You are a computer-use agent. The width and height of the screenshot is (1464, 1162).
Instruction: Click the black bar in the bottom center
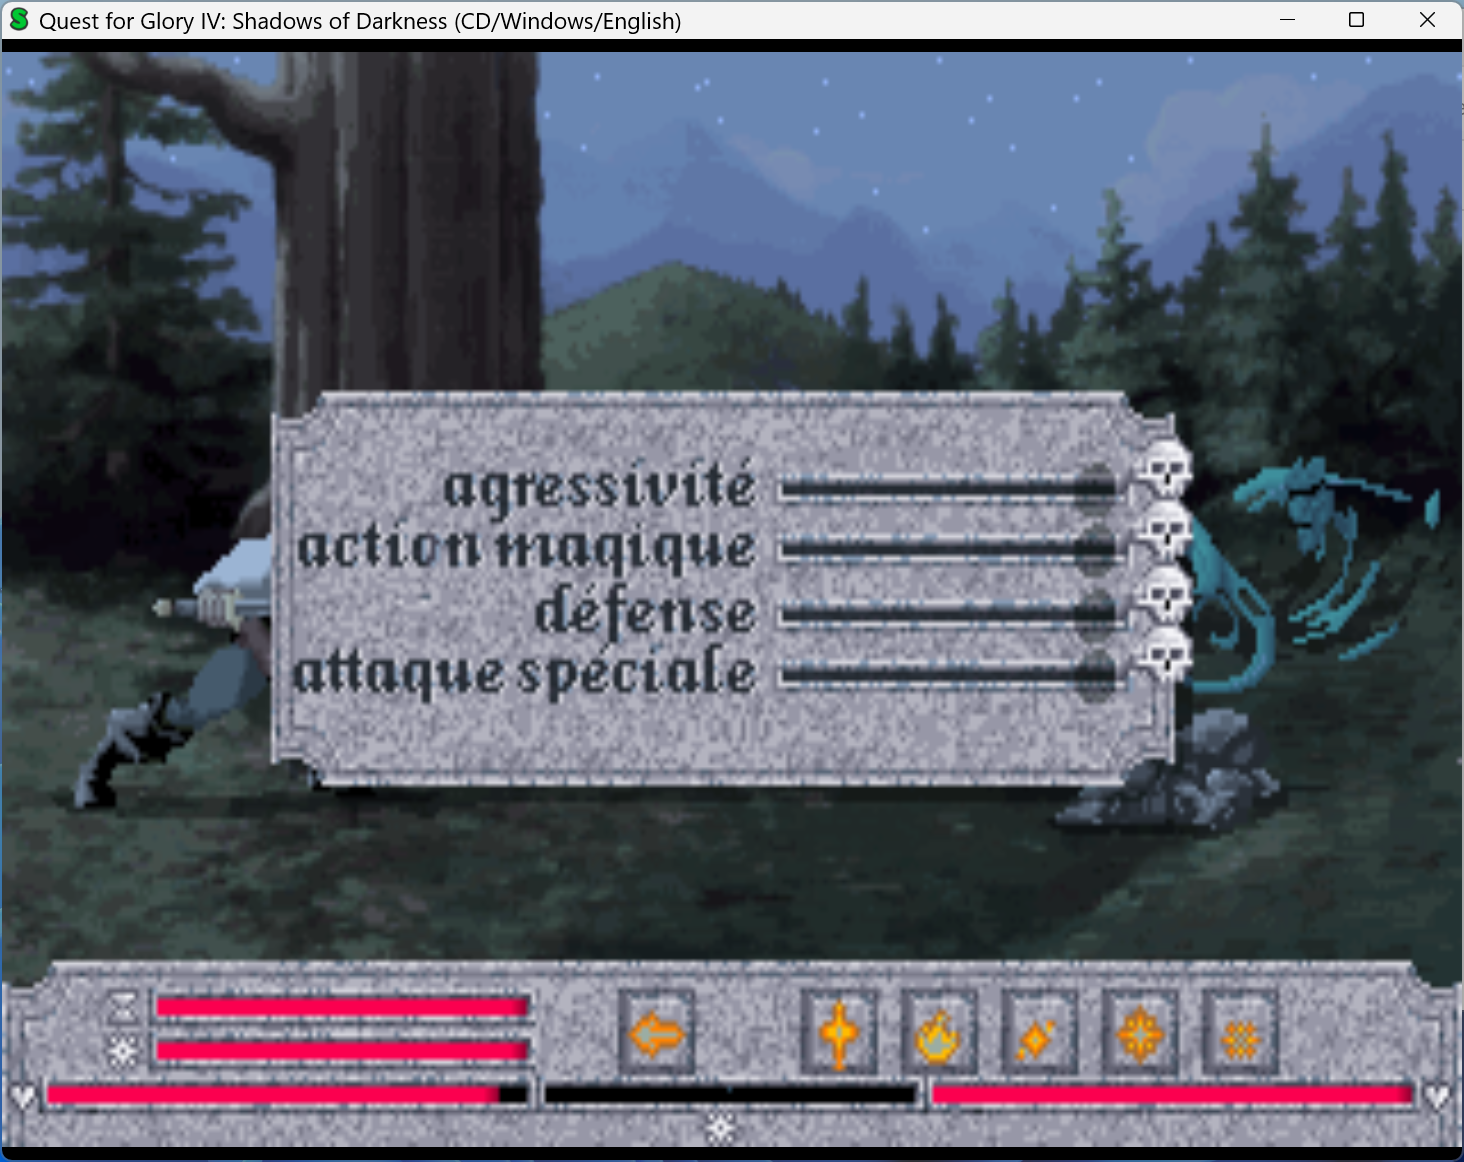coord(730,1095)
